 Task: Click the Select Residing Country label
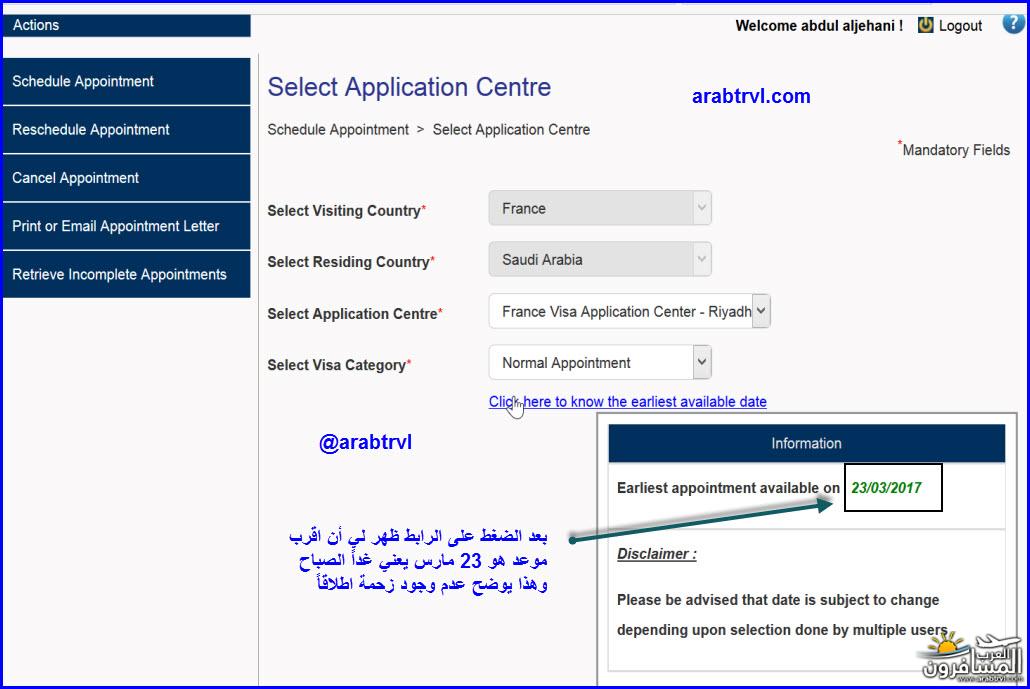pyautogui.click(x=351, y=262)
